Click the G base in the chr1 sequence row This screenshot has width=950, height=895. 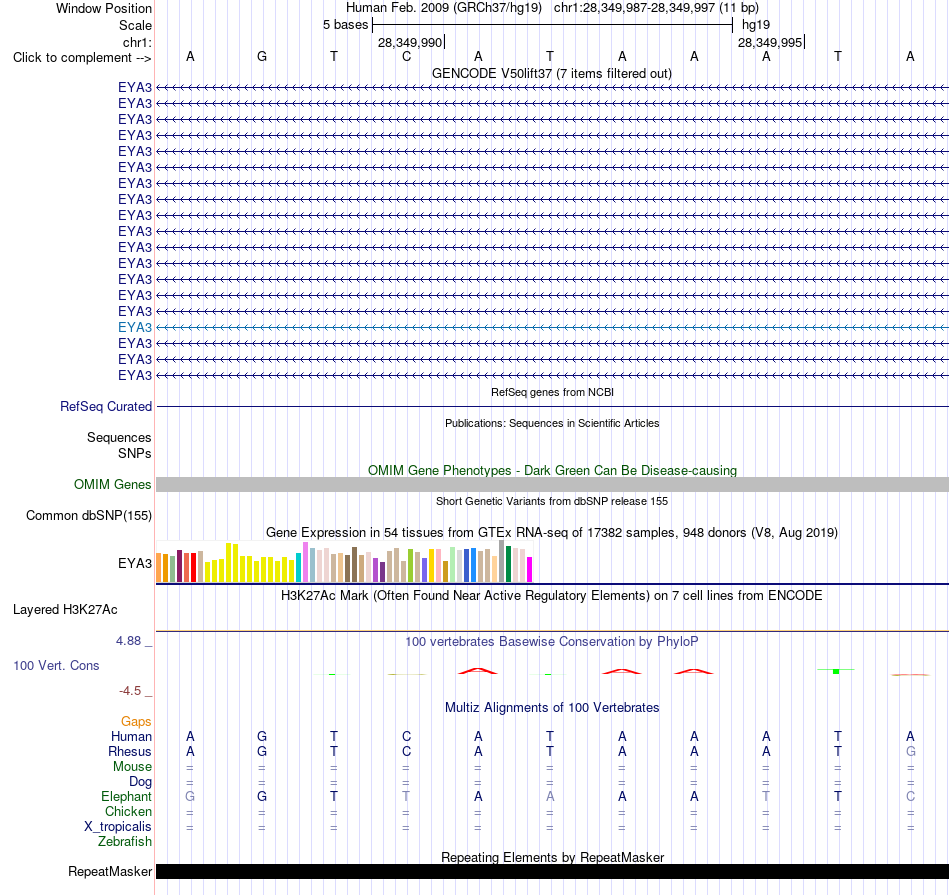[262, 56]
